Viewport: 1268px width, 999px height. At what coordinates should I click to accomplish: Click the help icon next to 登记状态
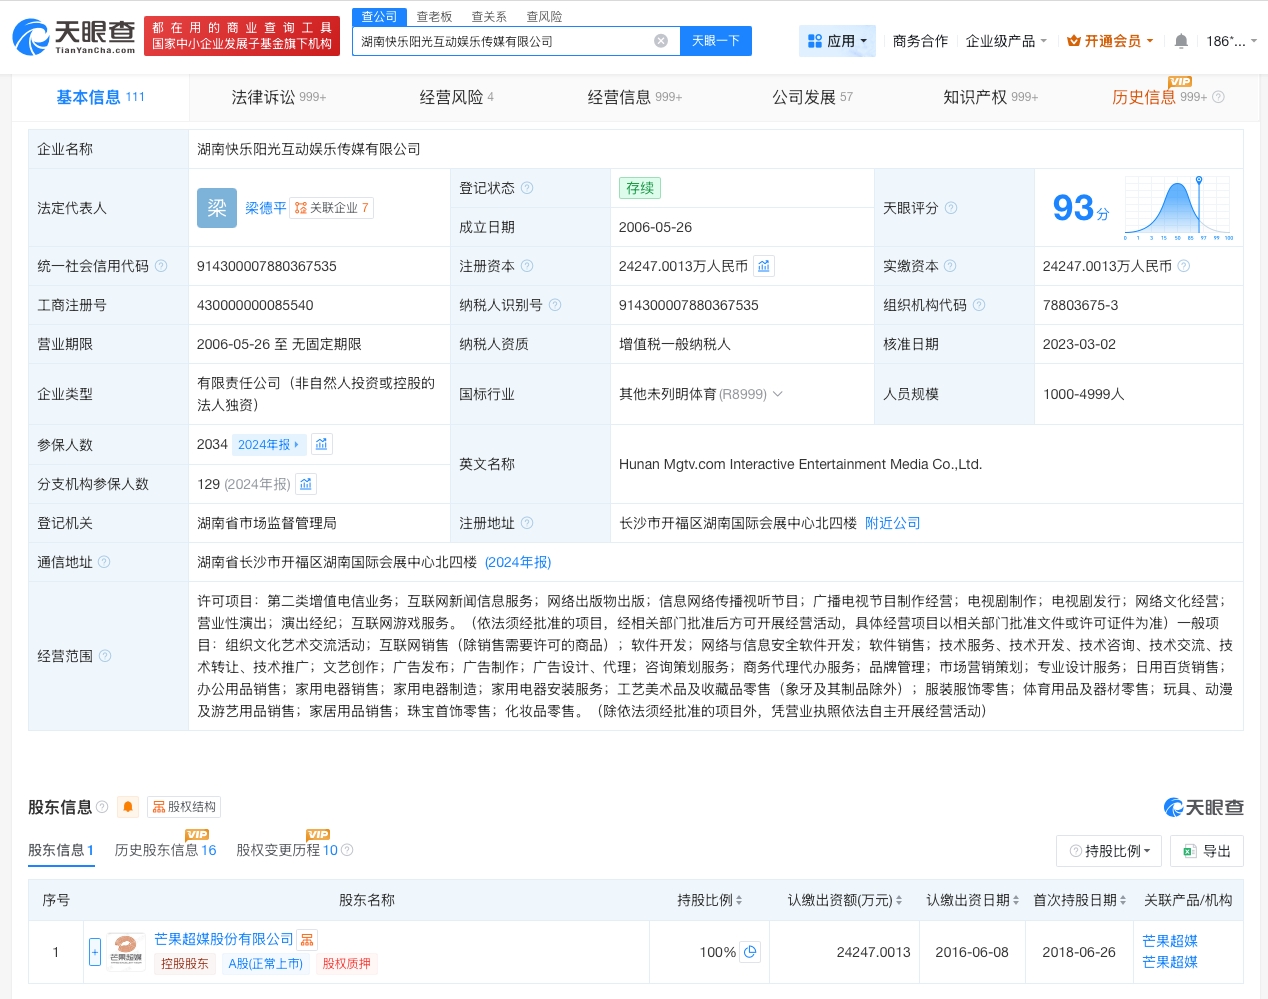(x=527, y=188)
